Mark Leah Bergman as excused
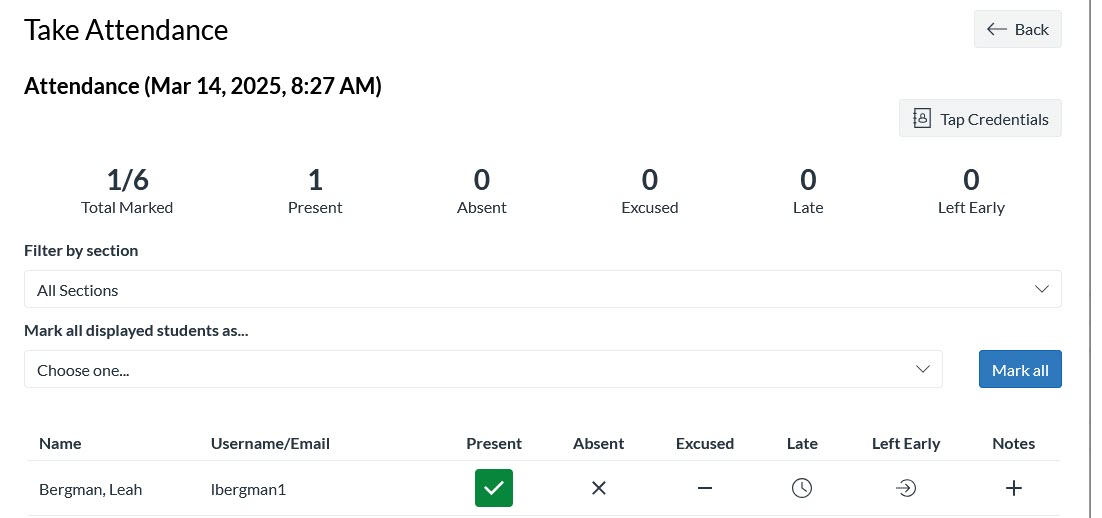 pyautogui.click(x=705, y=488)
